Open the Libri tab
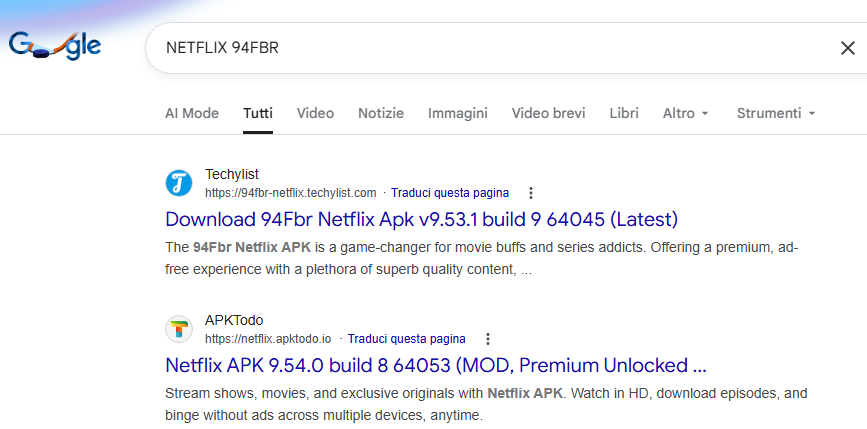The image size is (867, 429). tap(624, 113)
